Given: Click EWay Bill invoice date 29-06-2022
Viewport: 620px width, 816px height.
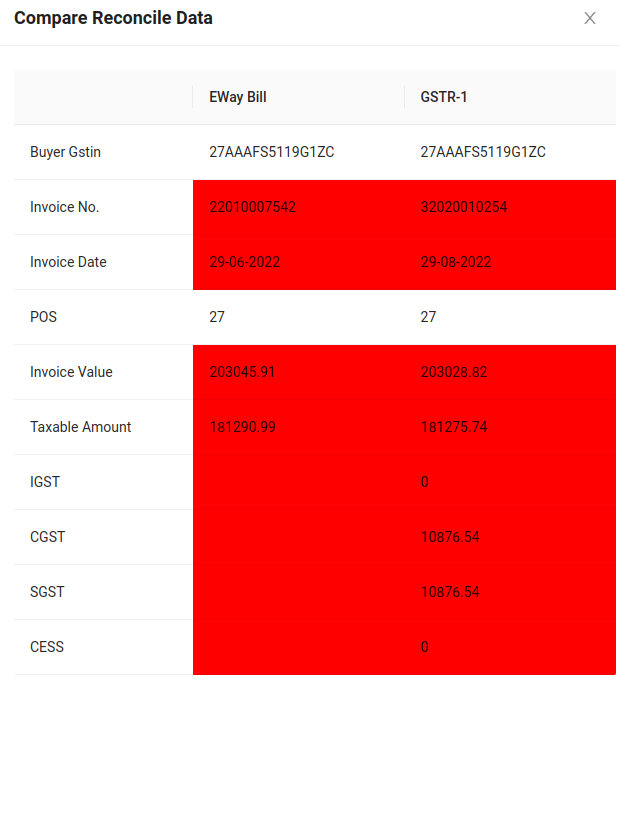Looking at the screenshot, I should point(245,262).
